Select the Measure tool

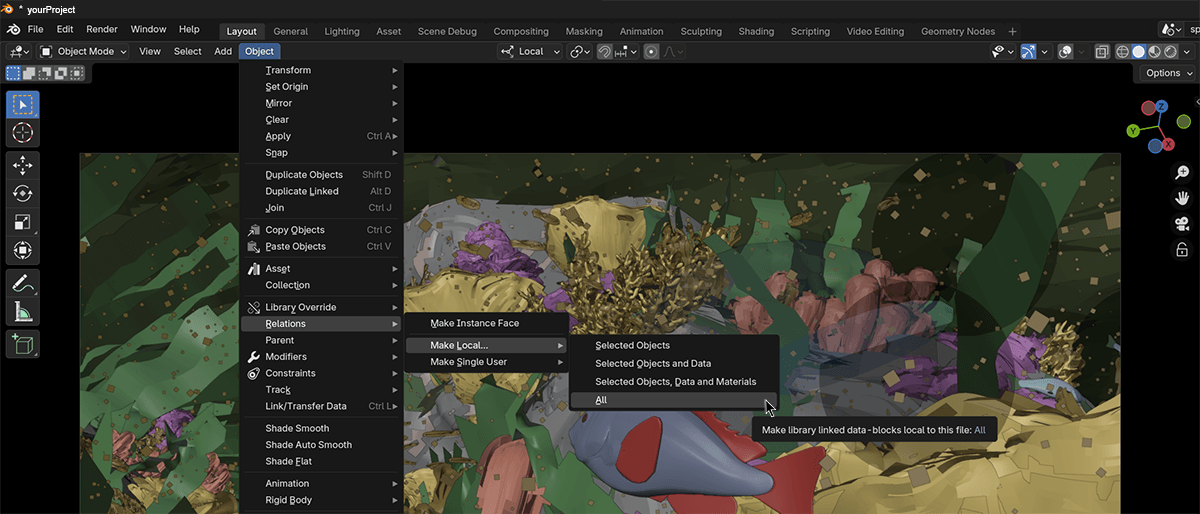click(x=23, y=312)
